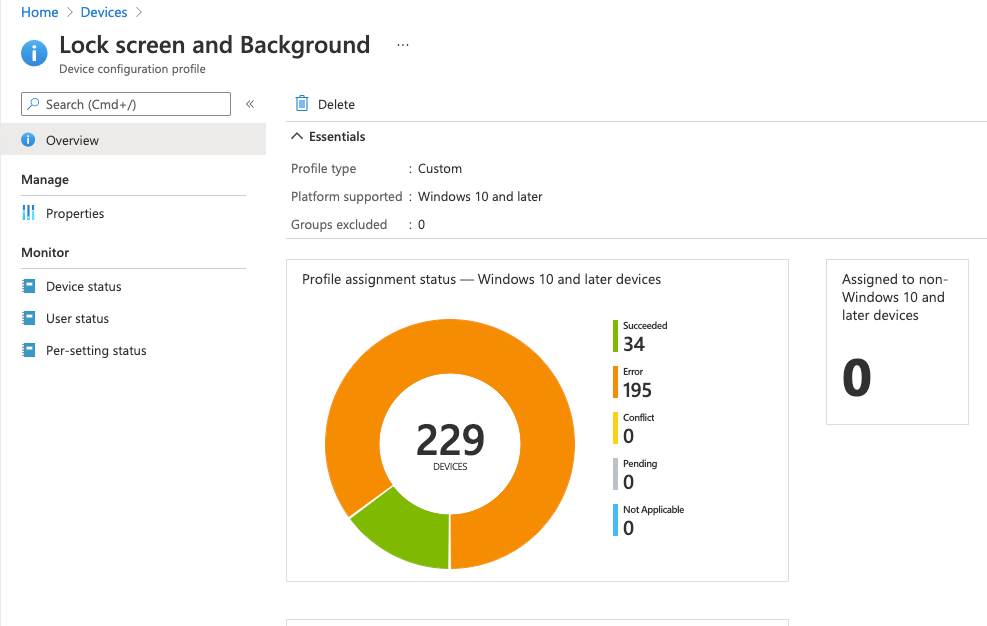Click the Lock screen and Background title
The height and width of the screenshot is (626, 987).
pyautogui.click(x=215, y=45)
